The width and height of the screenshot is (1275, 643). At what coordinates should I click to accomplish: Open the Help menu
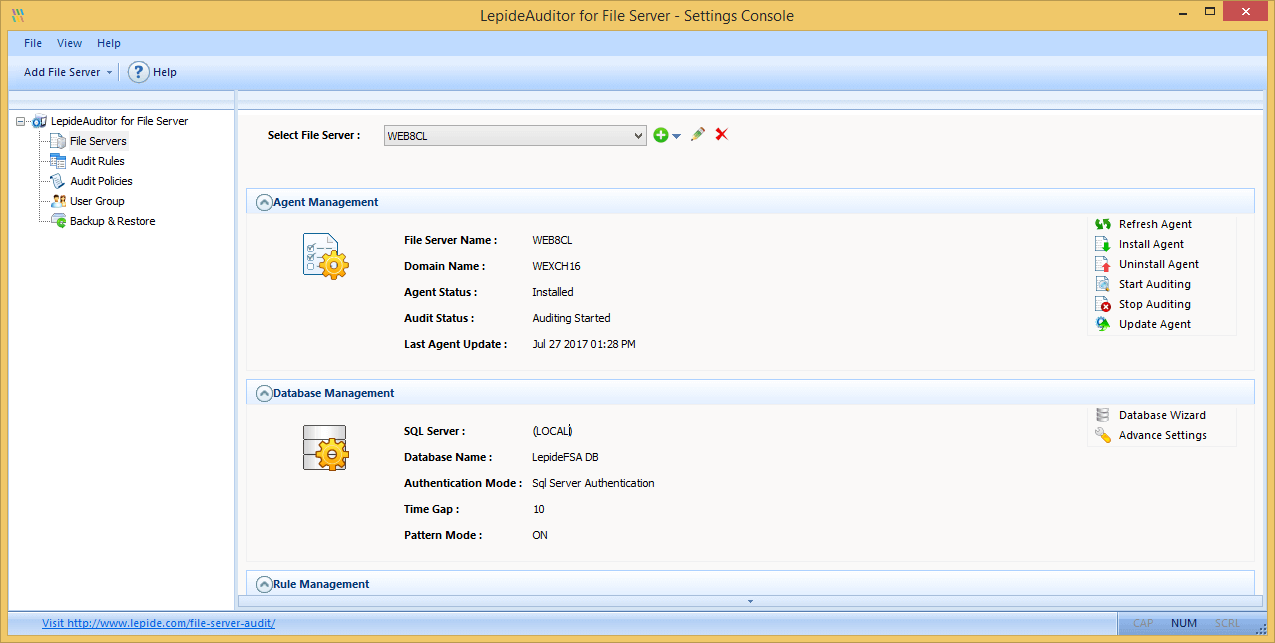click(109, 43)
